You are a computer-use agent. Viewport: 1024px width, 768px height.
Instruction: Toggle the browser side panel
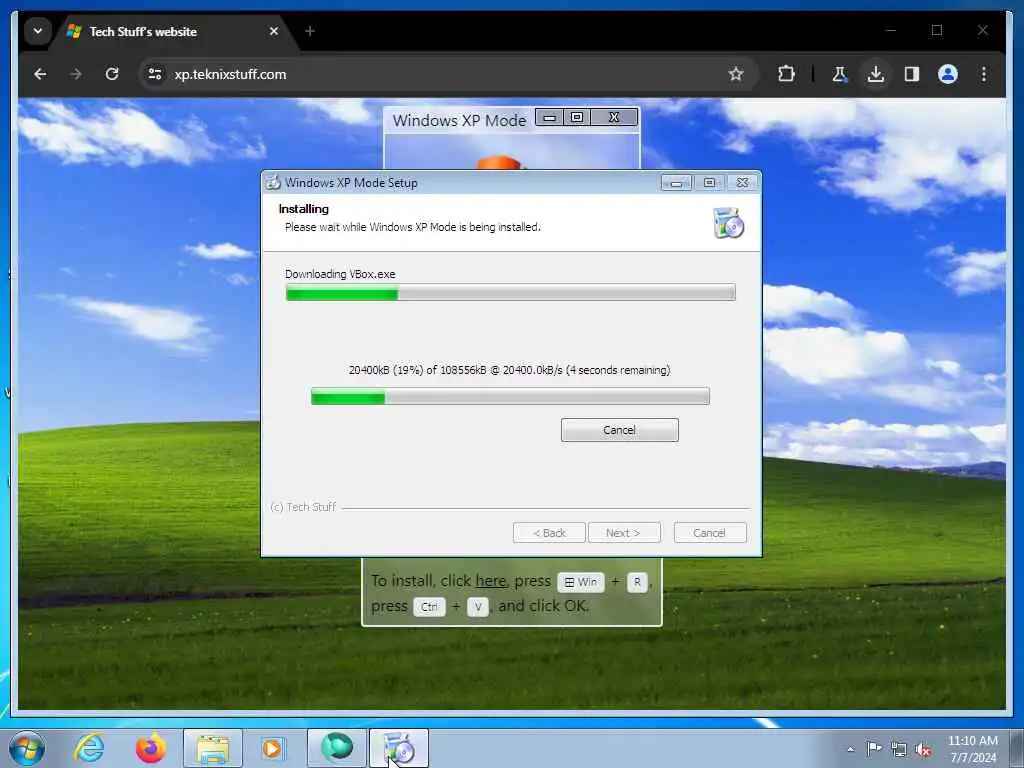click(x=912, y=74)
